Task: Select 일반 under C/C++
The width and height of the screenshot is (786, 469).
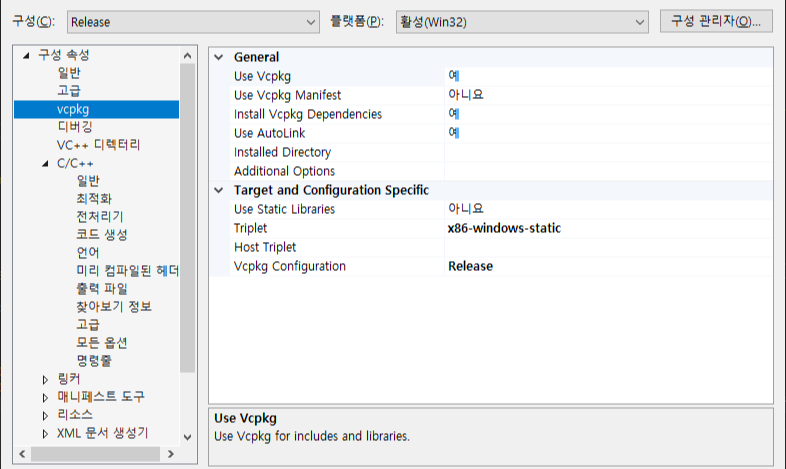Action: pyautogui.click(x=88, y=181)
